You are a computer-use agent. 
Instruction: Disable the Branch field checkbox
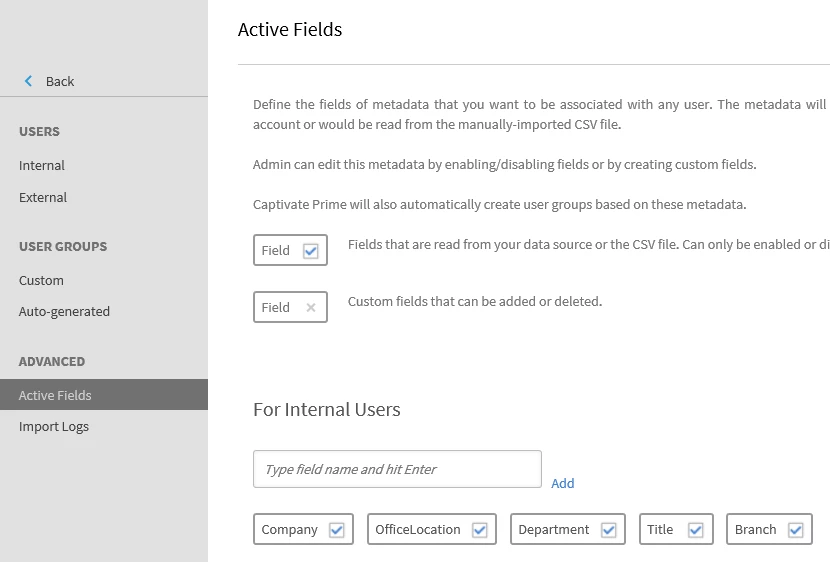pos(796,530)
